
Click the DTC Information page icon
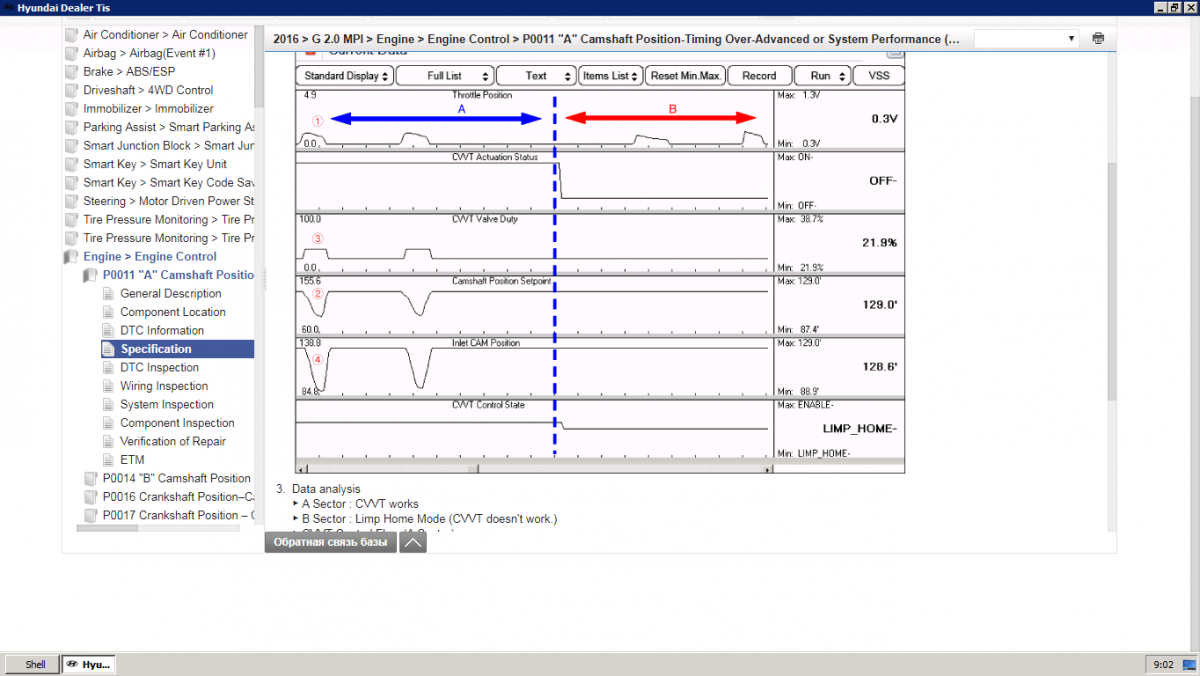(x=109, y=331)
